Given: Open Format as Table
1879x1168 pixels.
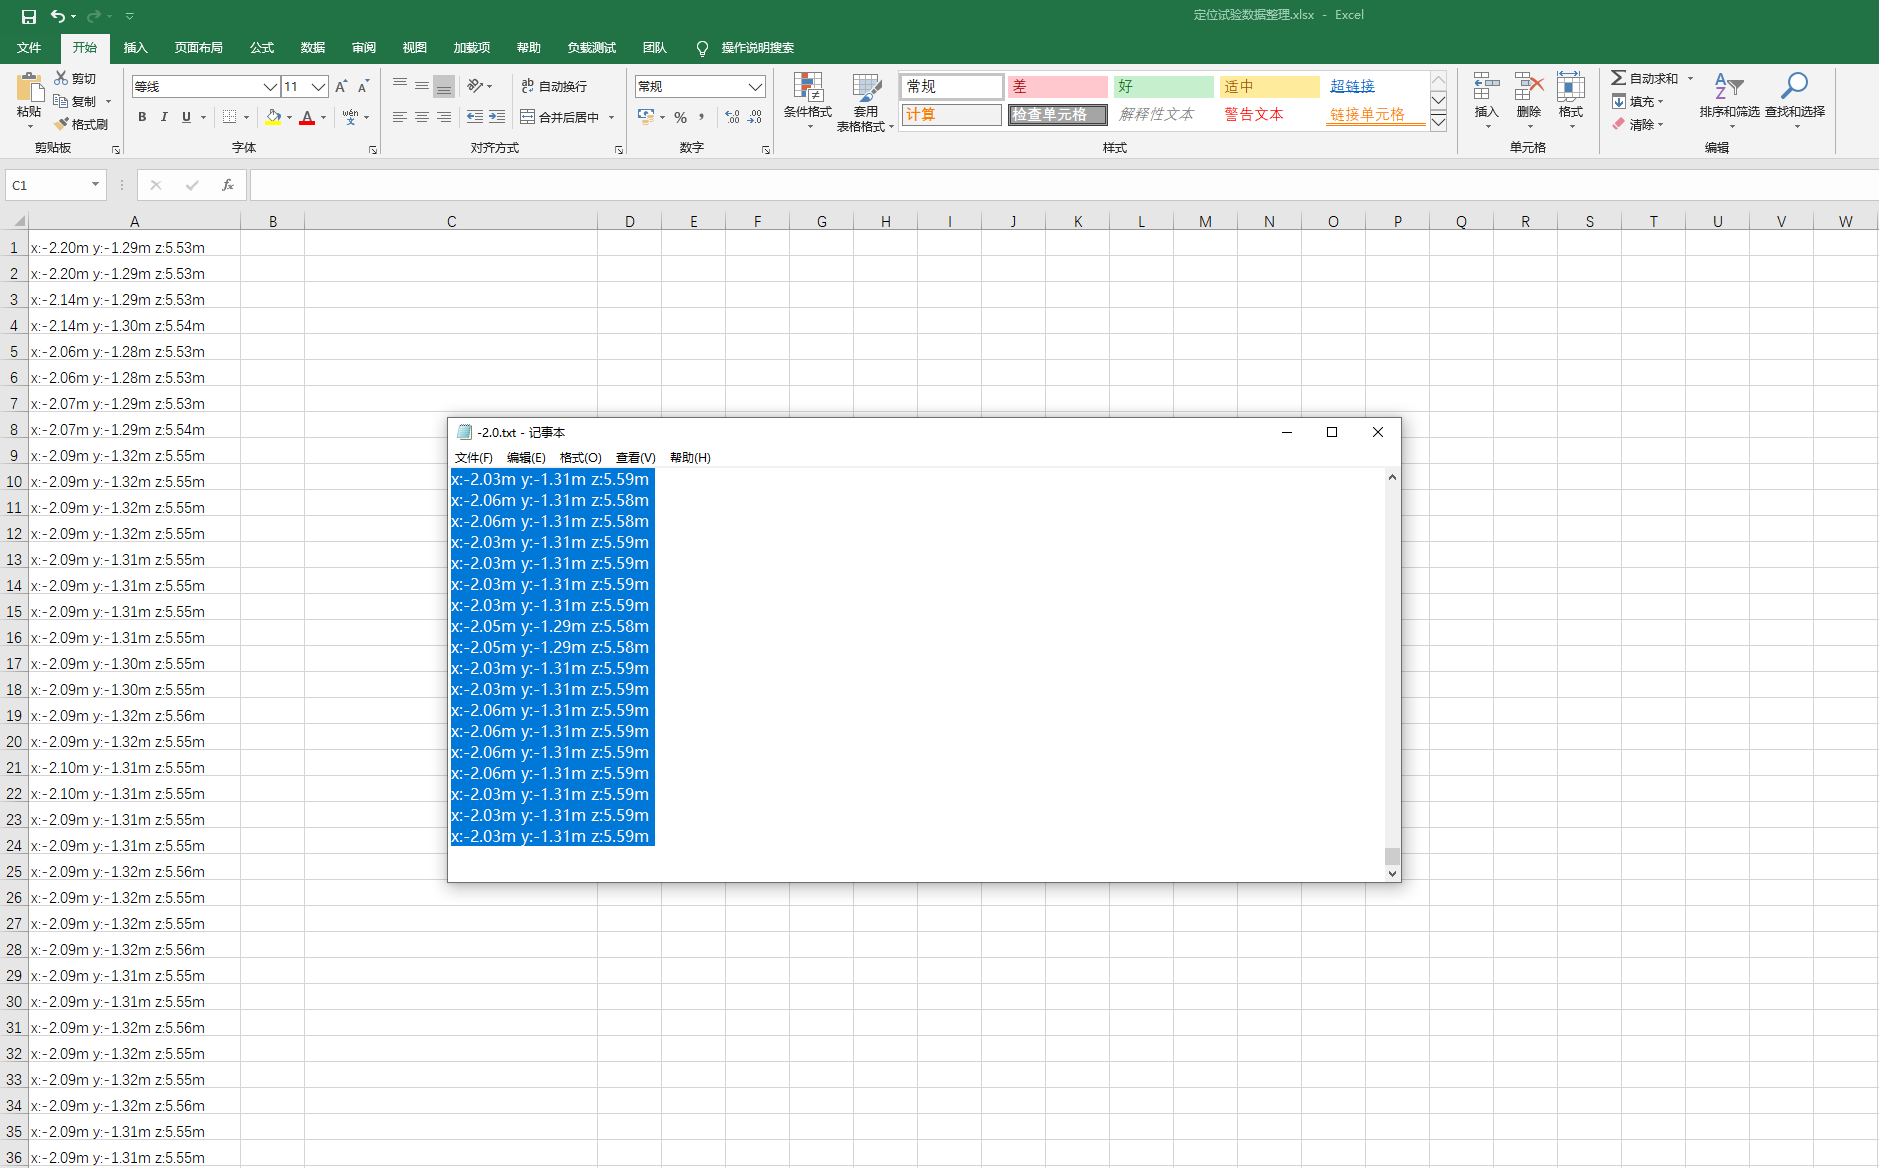Looking at the screenshot, I should point(865,101).
